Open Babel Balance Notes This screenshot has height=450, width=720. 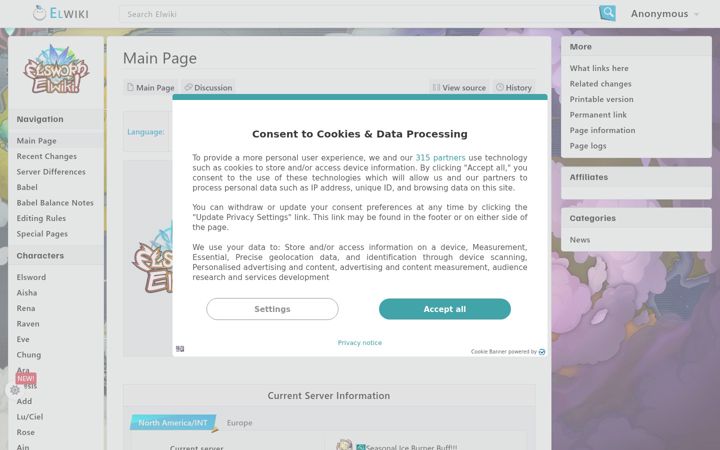(55, 203)
